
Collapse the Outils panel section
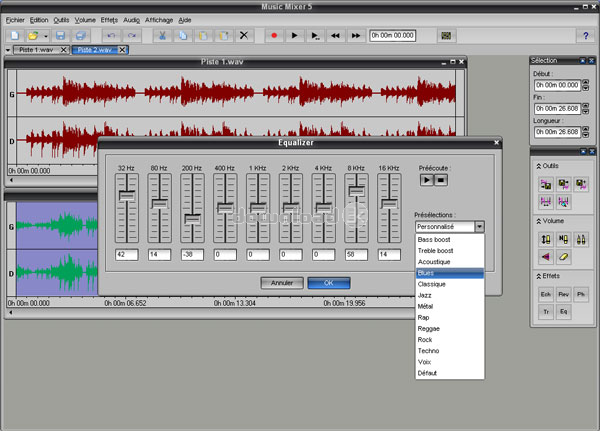coord(540,166)
